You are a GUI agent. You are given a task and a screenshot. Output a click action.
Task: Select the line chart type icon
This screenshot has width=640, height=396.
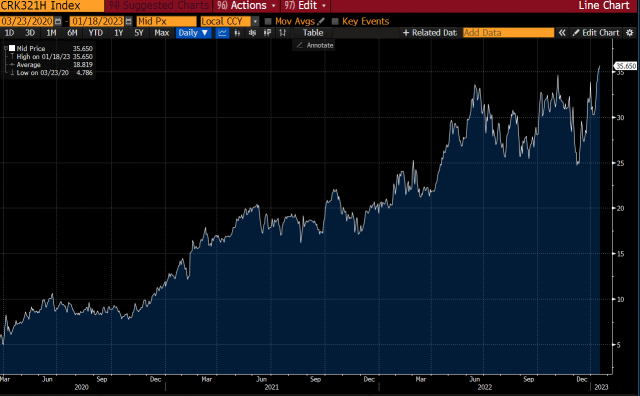click(222, 33)
